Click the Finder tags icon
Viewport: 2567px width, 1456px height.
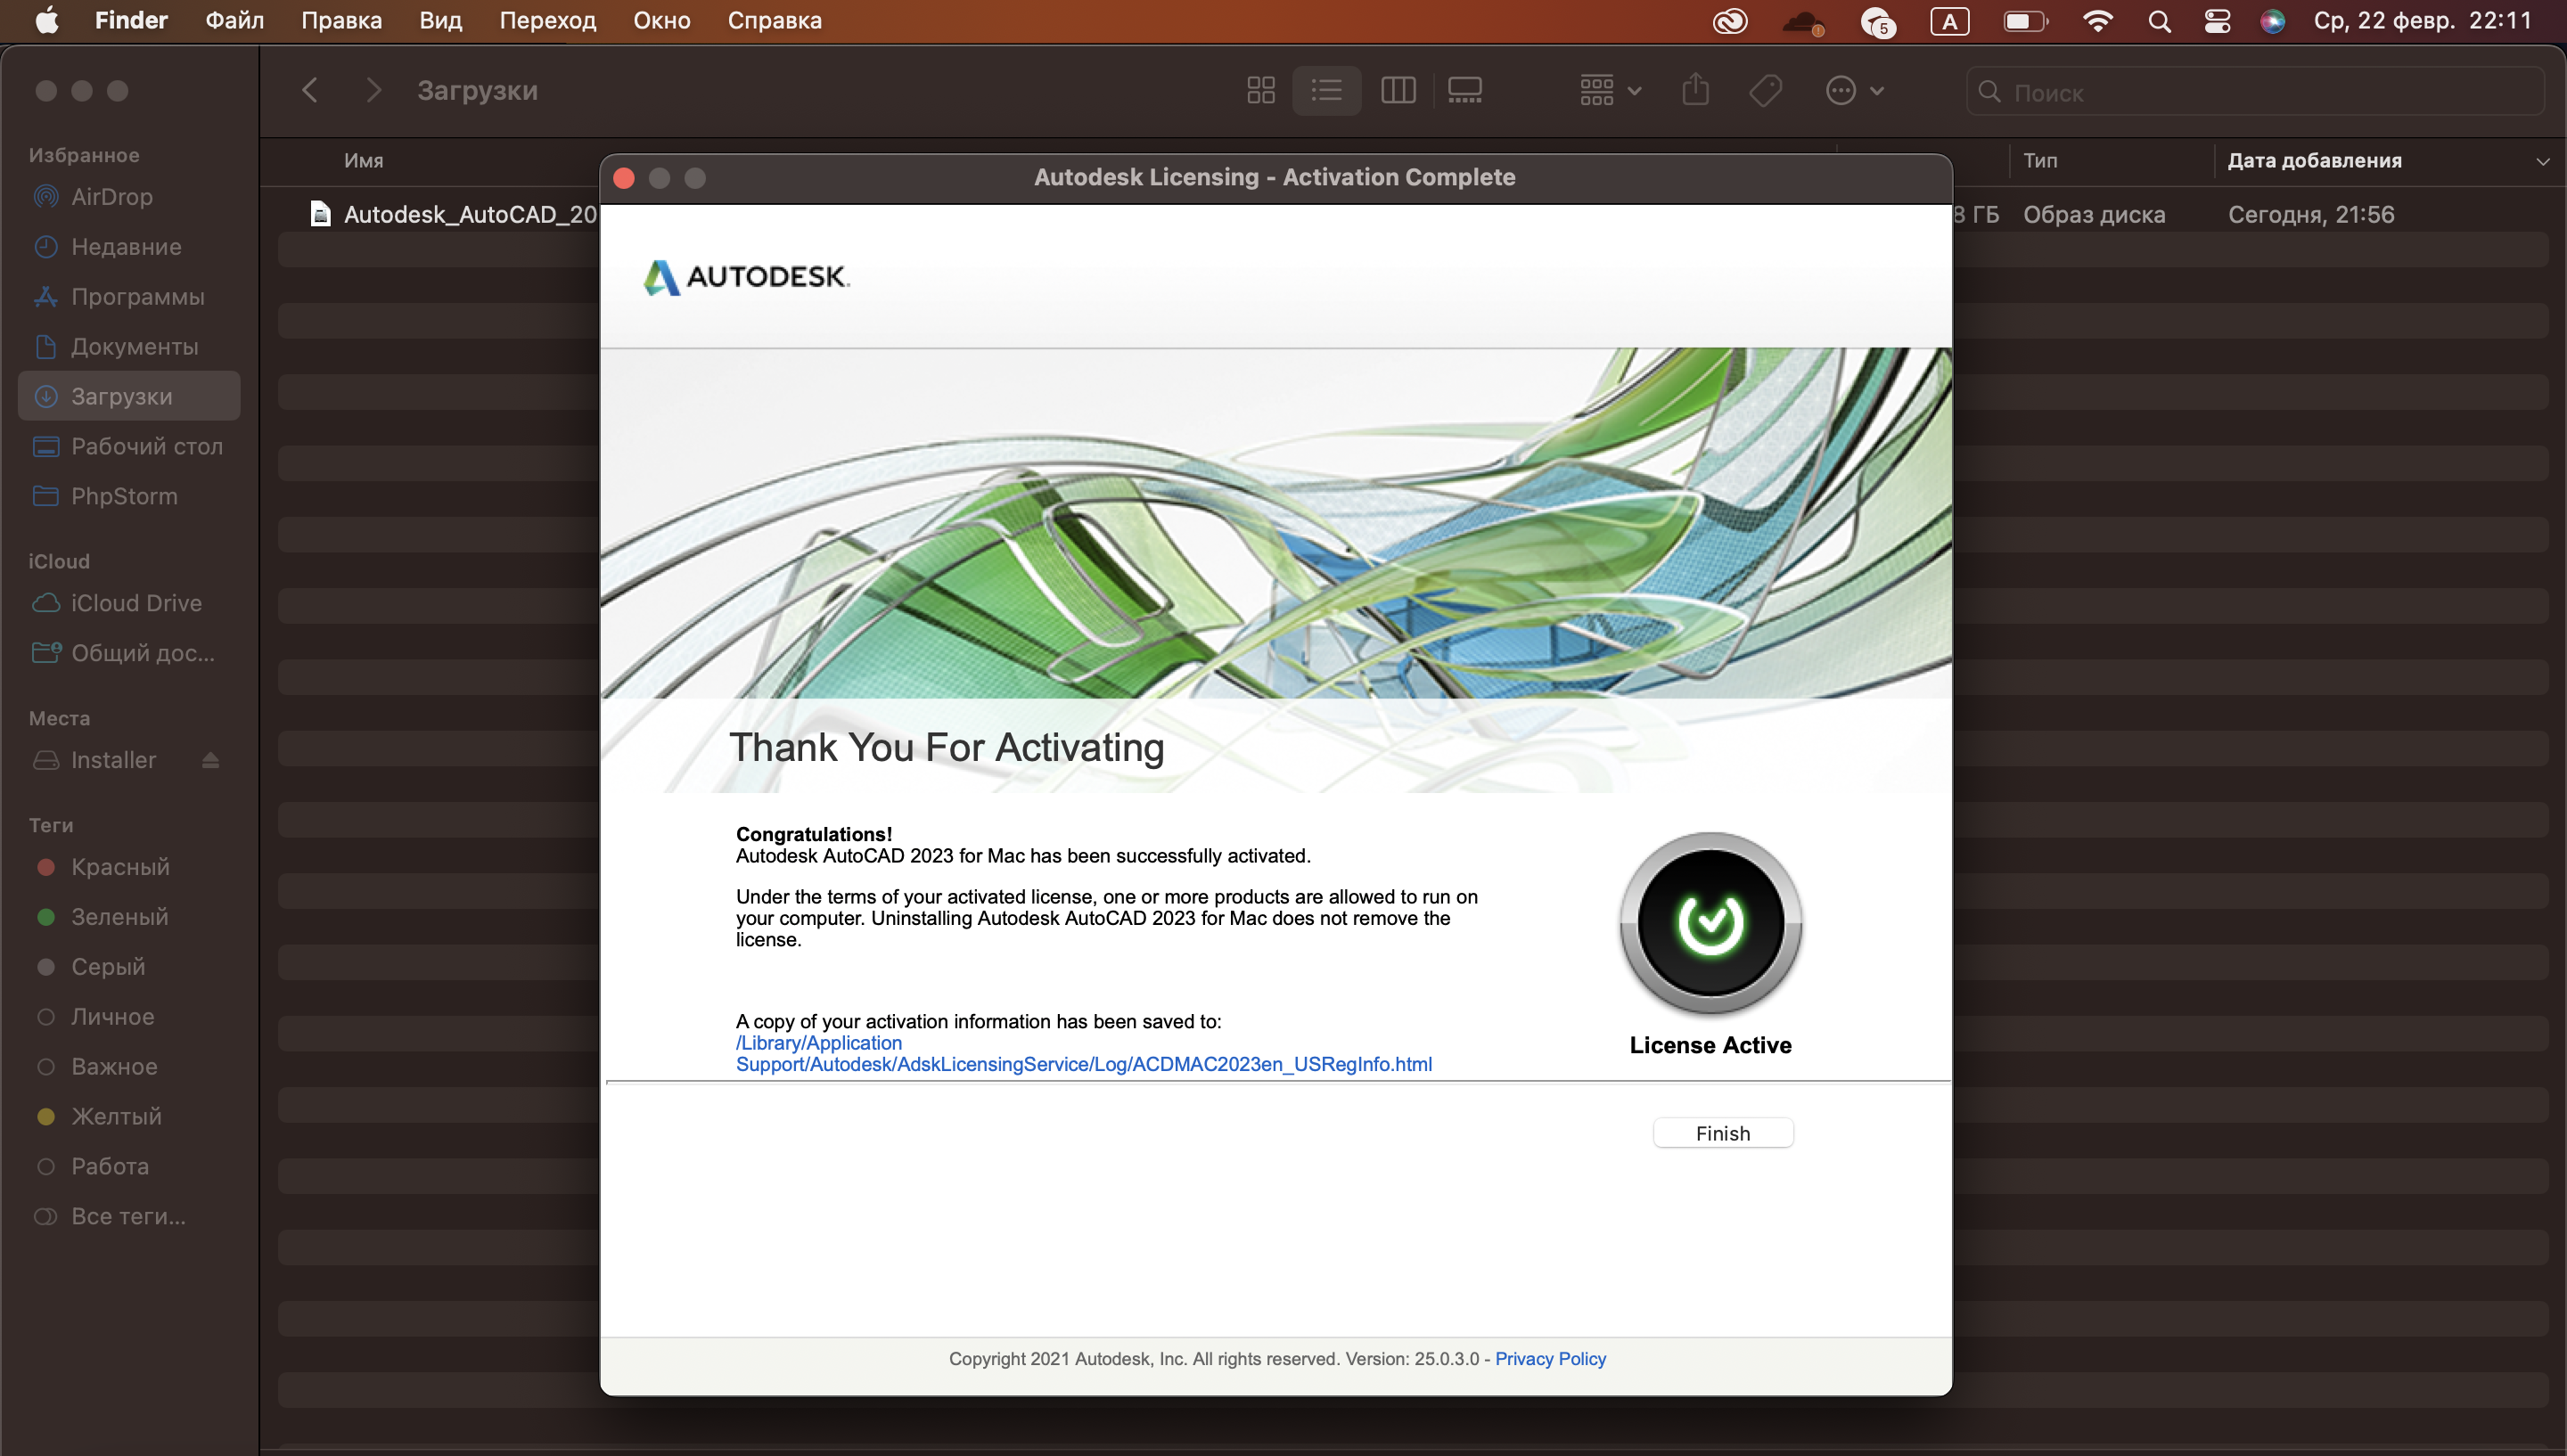click(x=1765, y=91)
